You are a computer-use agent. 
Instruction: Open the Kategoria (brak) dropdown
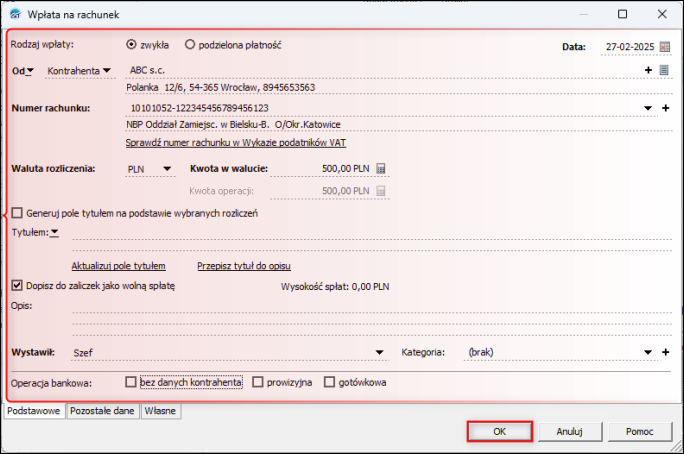[648, 352]
